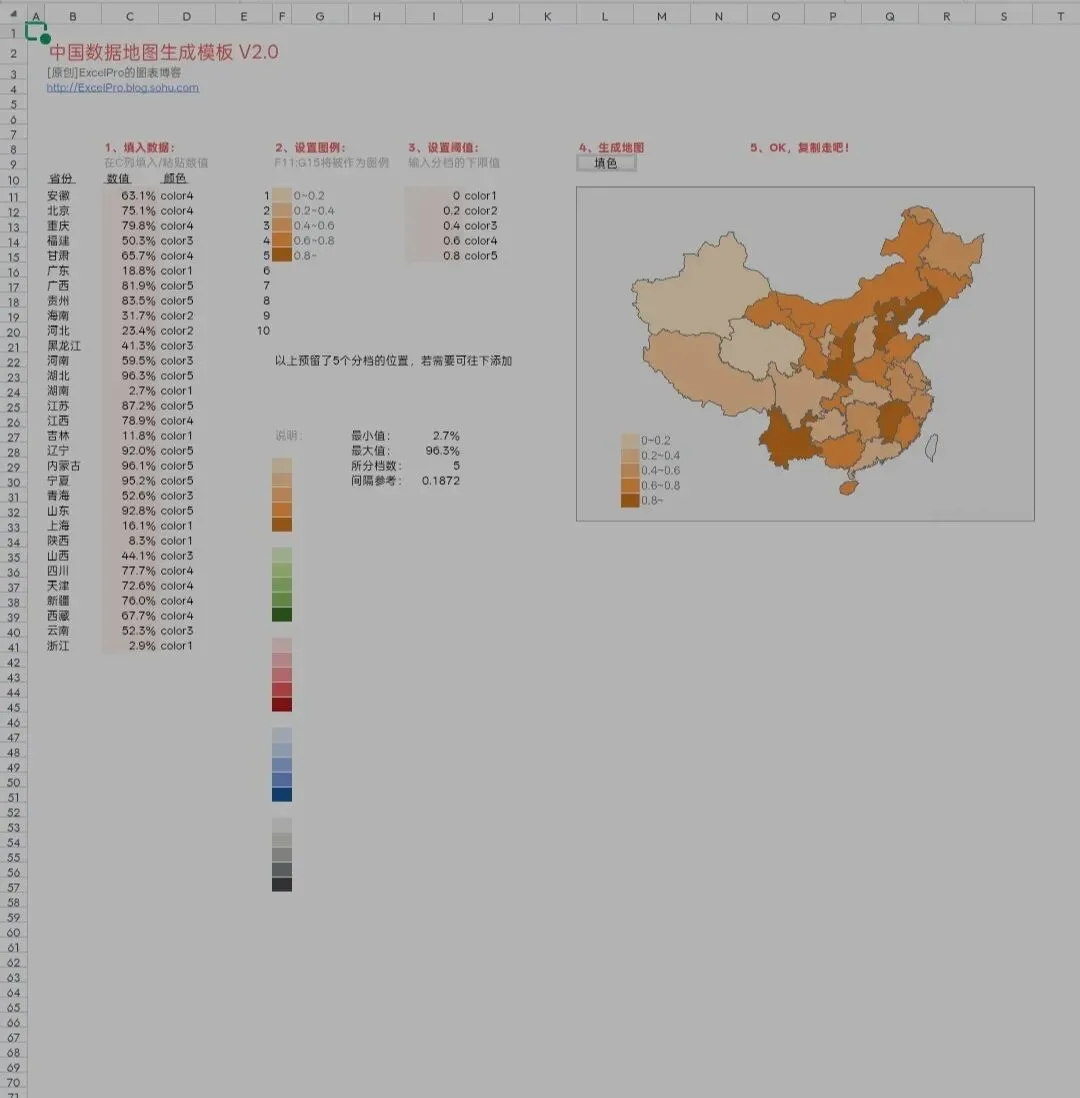Select the 0.2~0.4 legend label in column G
The image size is (1080, 1098).
[314, 211]
